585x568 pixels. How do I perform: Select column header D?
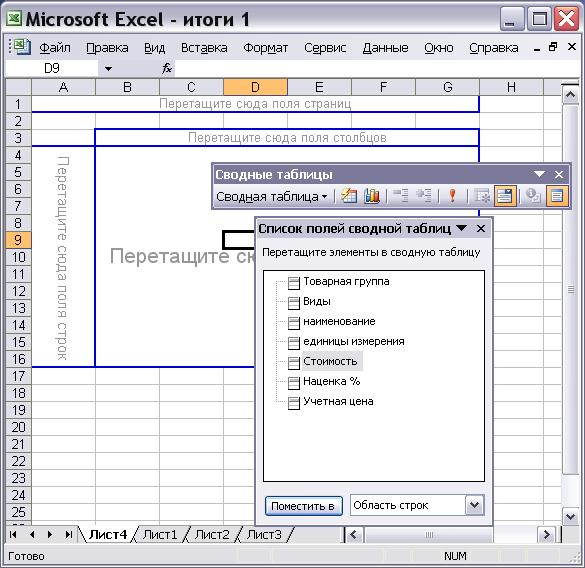(256, 87)
